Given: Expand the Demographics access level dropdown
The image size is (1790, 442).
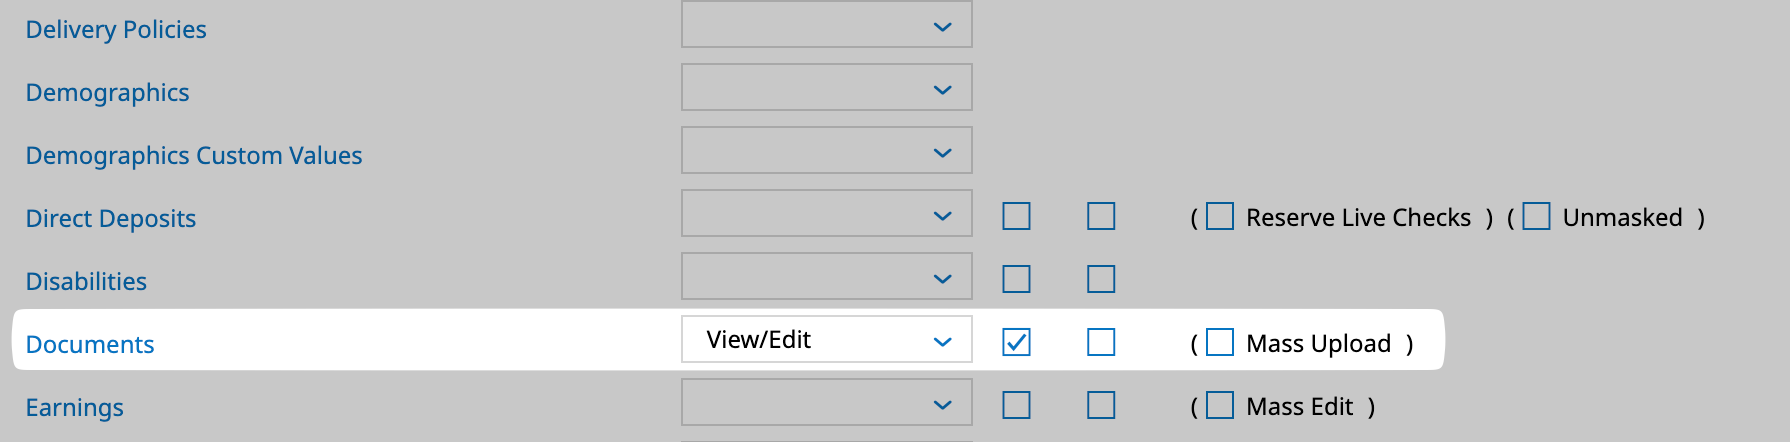Looking at the screenshot, I should pos(826,88).
